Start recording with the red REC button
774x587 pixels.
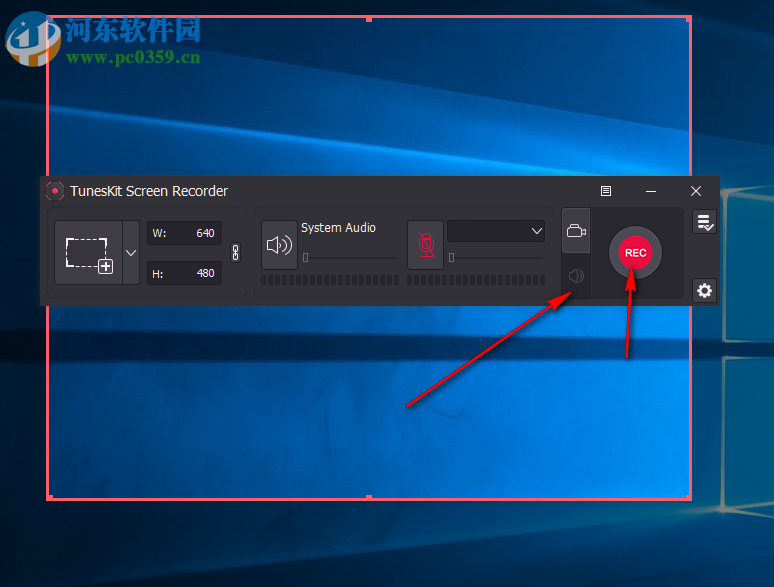pyautogui.click(x=635, y=253)
